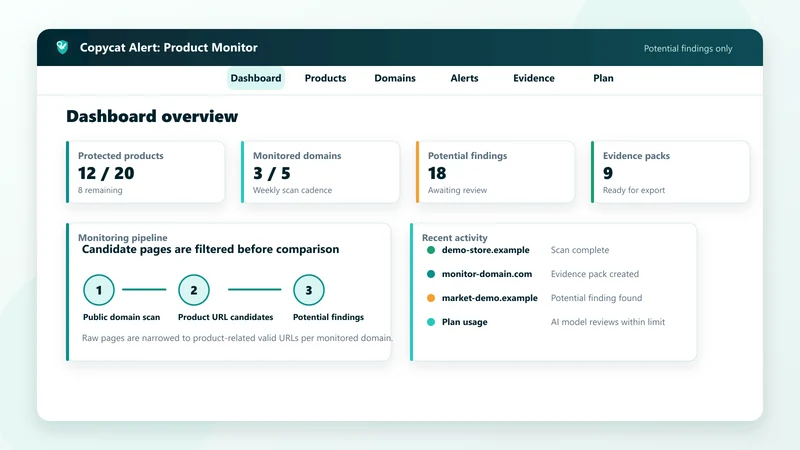The image size is (800, 450).
Task: Click the Potential findings only label
Action: point(688,48)
